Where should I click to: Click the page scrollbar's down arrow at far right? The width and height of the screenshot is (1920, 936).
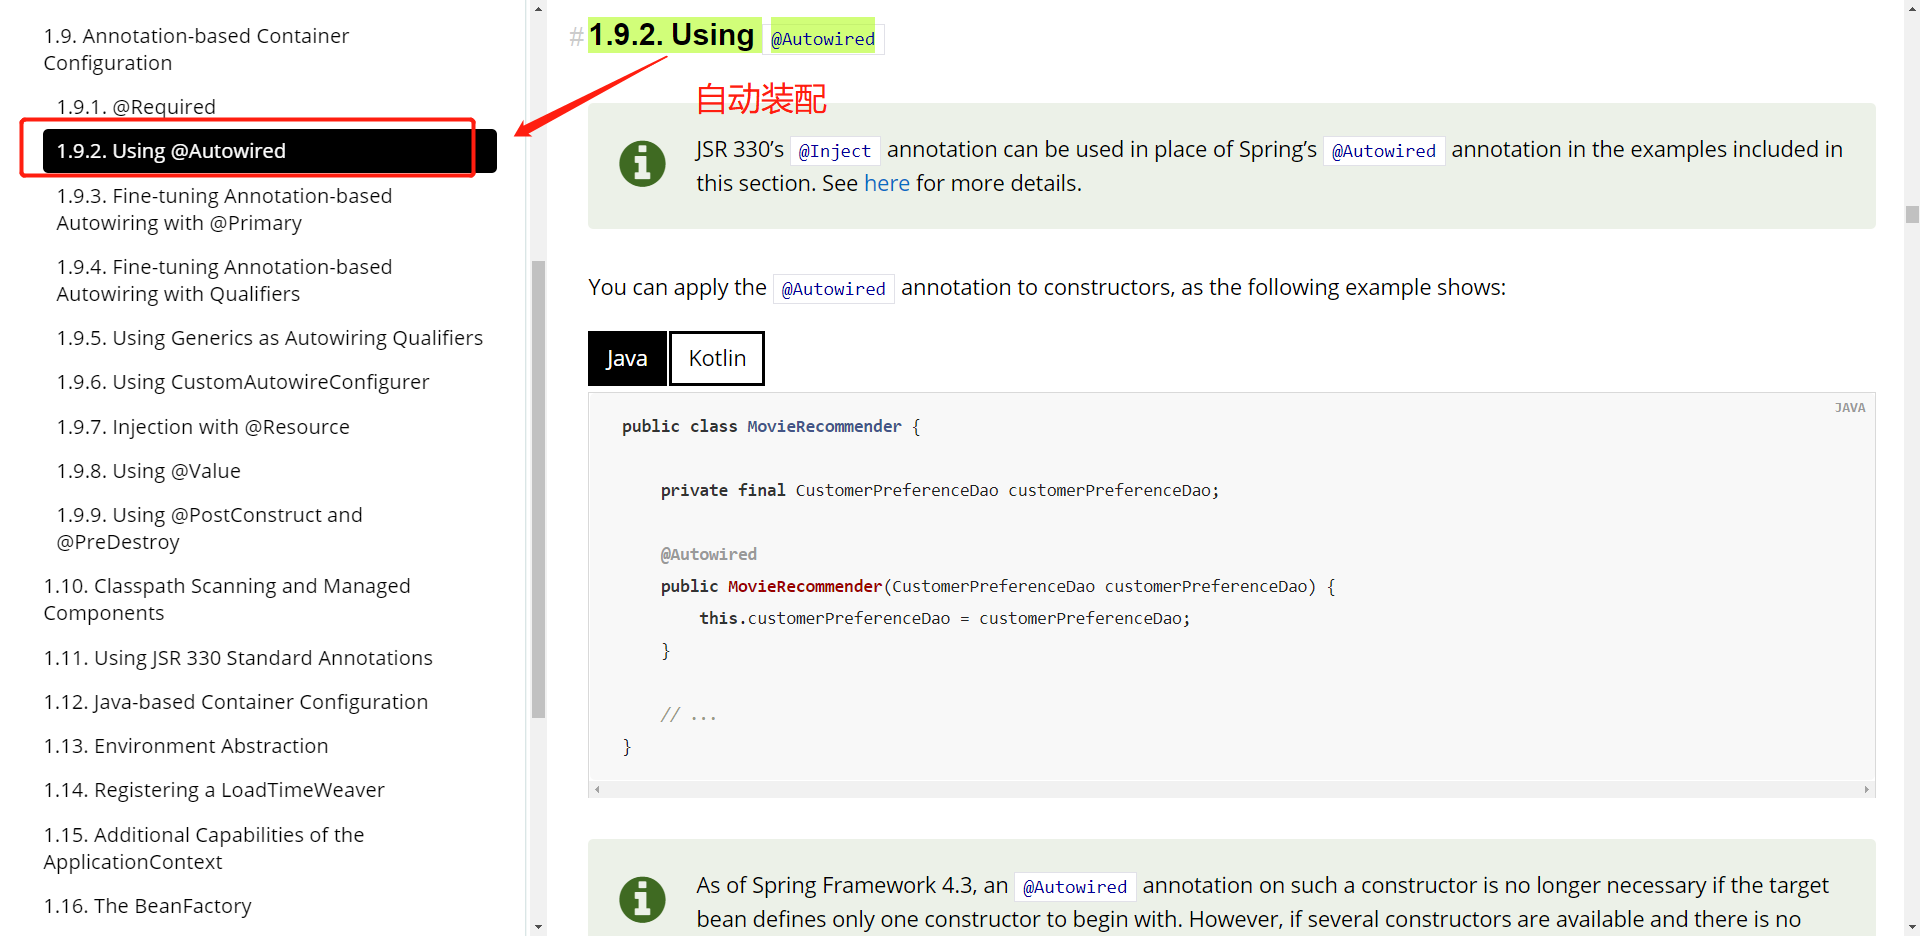pyautogui.click(x=1912, y=927)
